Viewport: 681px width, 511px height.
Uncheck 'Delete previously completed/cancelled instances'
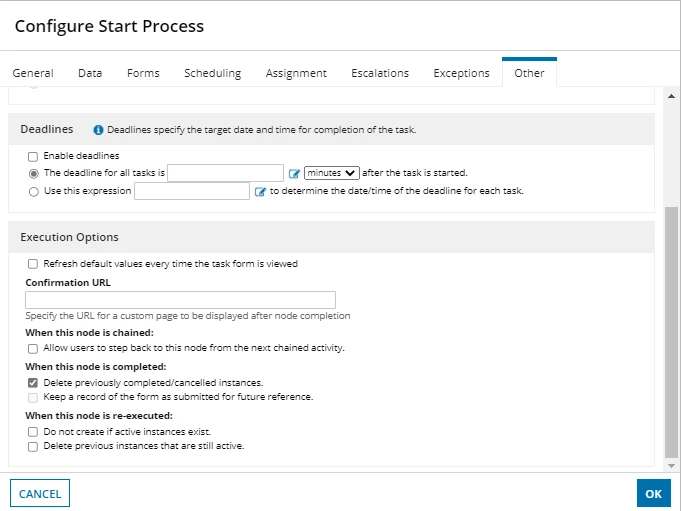click(33, 382)
